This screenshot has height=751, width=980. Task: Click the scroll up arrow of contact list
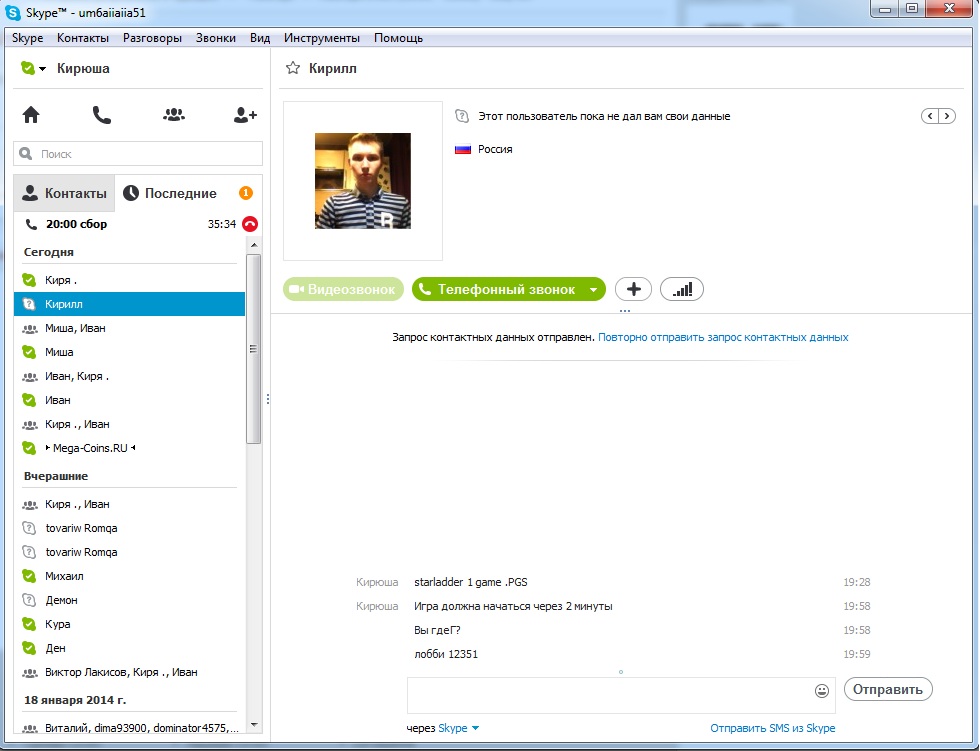254,245
